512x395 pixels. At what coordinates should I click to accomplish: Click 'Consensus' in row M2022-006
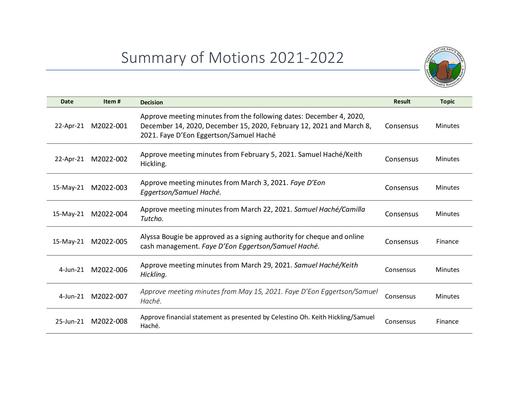[x=400, y=270]
